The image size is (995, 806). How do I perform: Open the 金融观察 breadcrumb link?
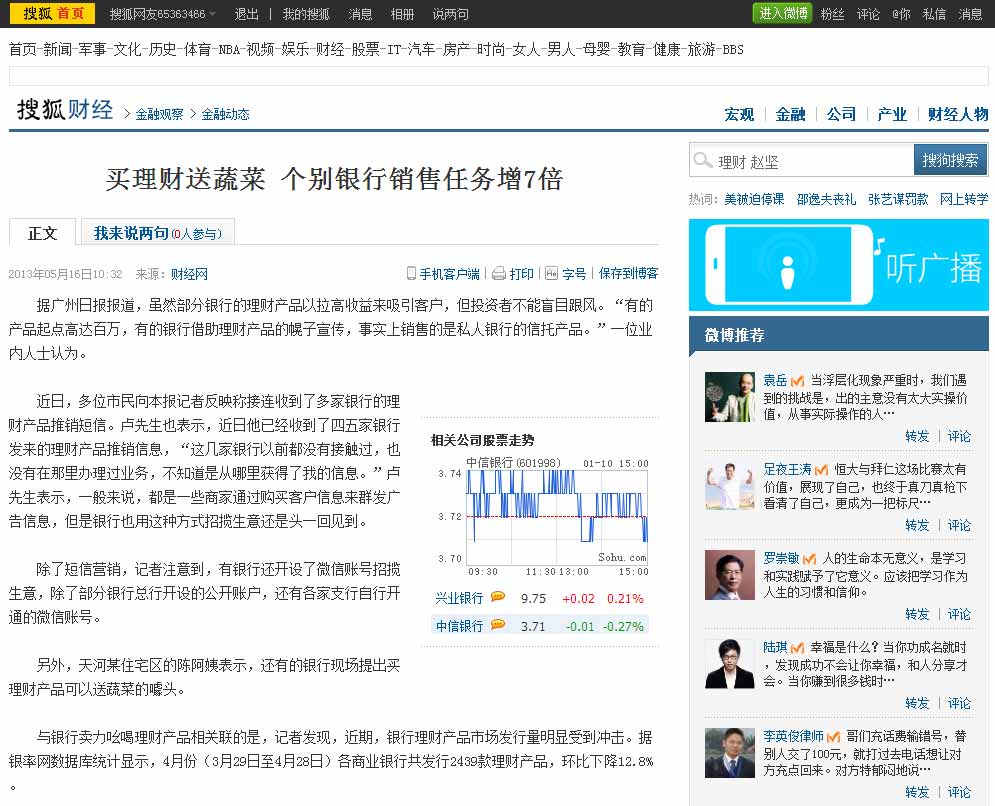159,114
